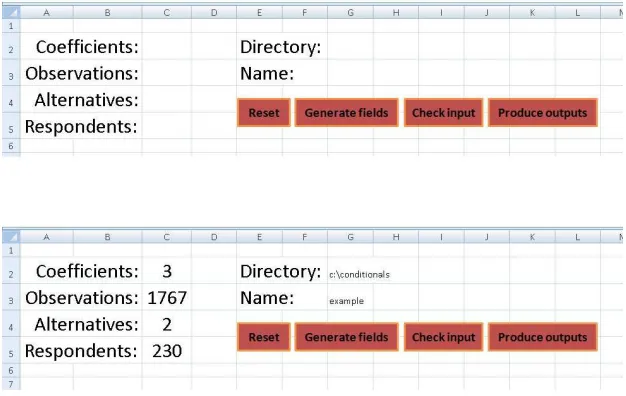Screen dimensions: 626x396
Task: Click Check input button in lower spreadsheet
Action: tap(444, 337)
